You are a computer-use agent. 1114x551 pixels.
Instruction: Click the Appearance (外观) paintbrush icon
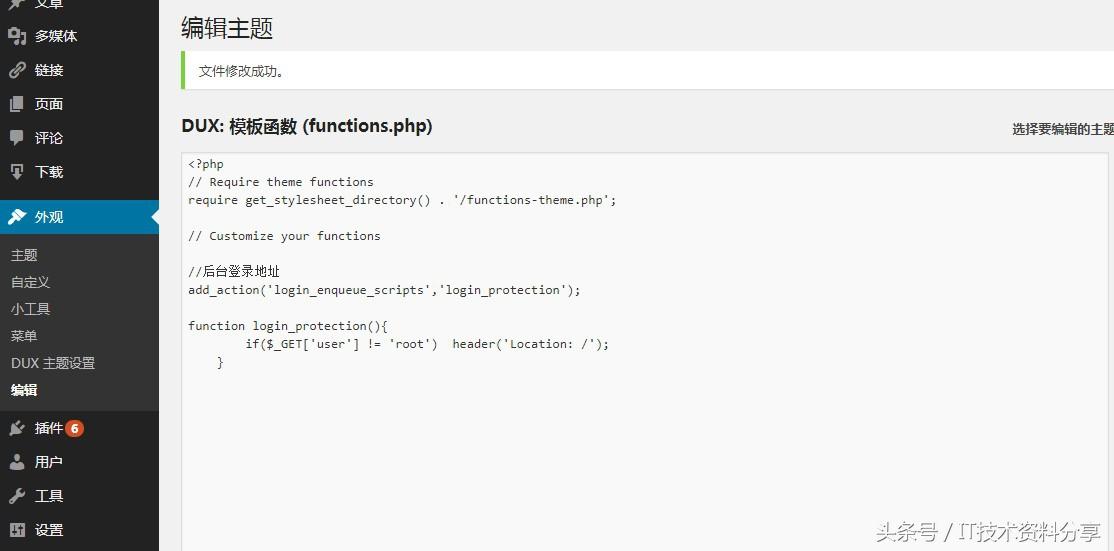tap(17, 217)
